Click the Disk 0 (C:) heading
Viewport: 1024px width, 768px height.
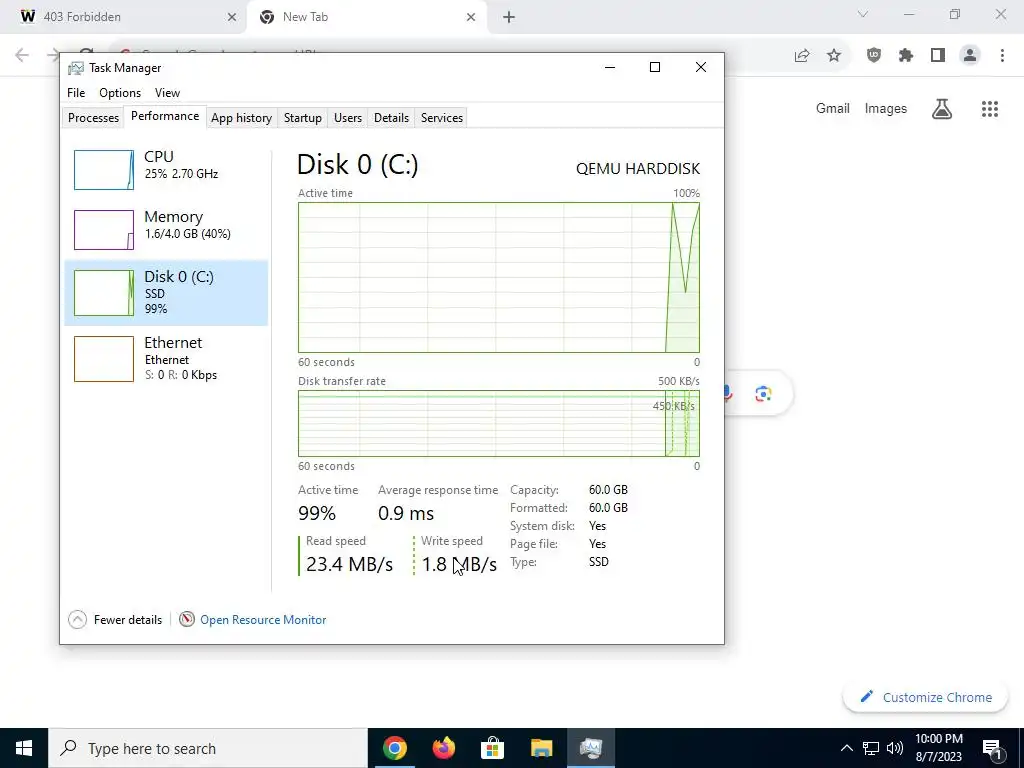[357, 165]
